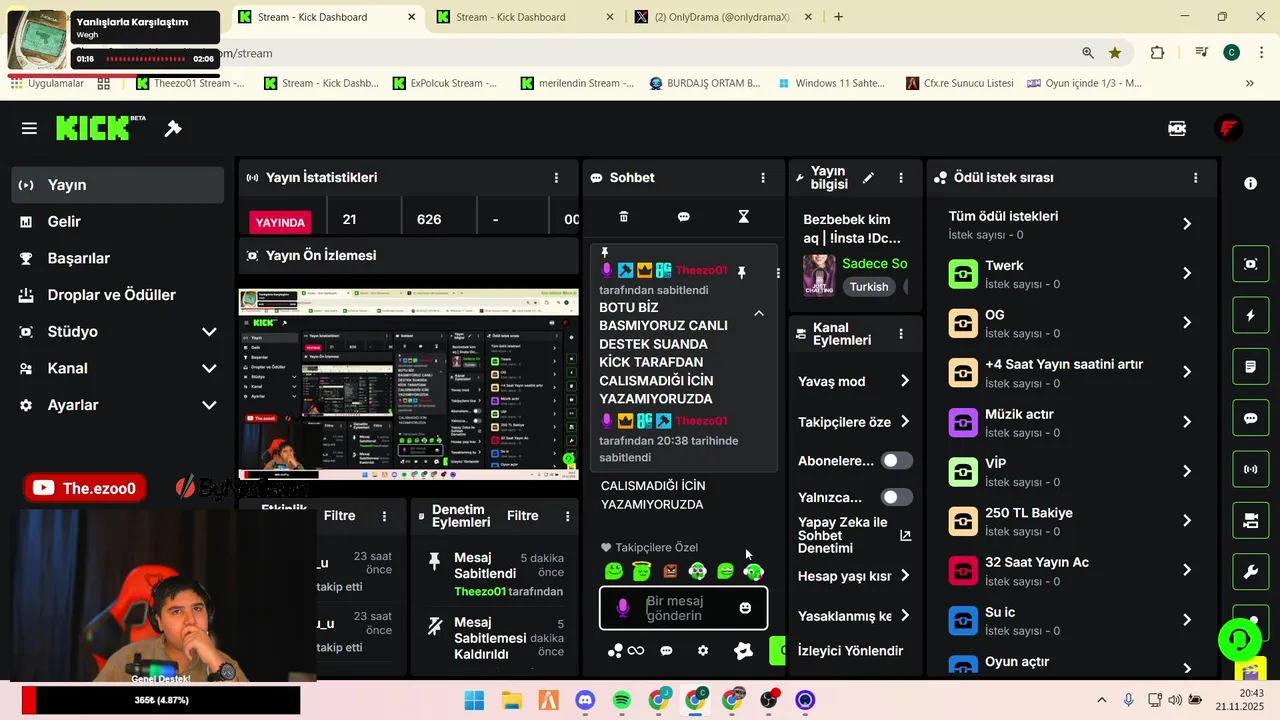Clear chat with the trash can icon
Image resolution: width=1280 pixels, height=720 pixels.
pos(624,217)
